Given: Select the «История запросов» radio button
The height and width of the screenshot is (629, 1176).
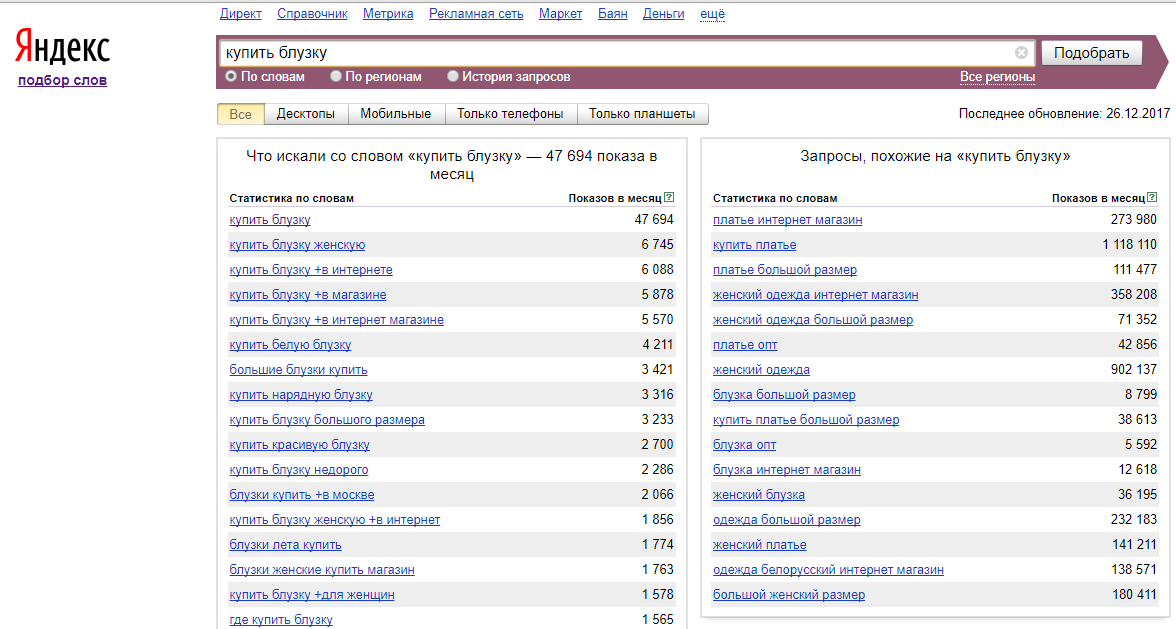Looking at the screenshot, I should (453, 74).
